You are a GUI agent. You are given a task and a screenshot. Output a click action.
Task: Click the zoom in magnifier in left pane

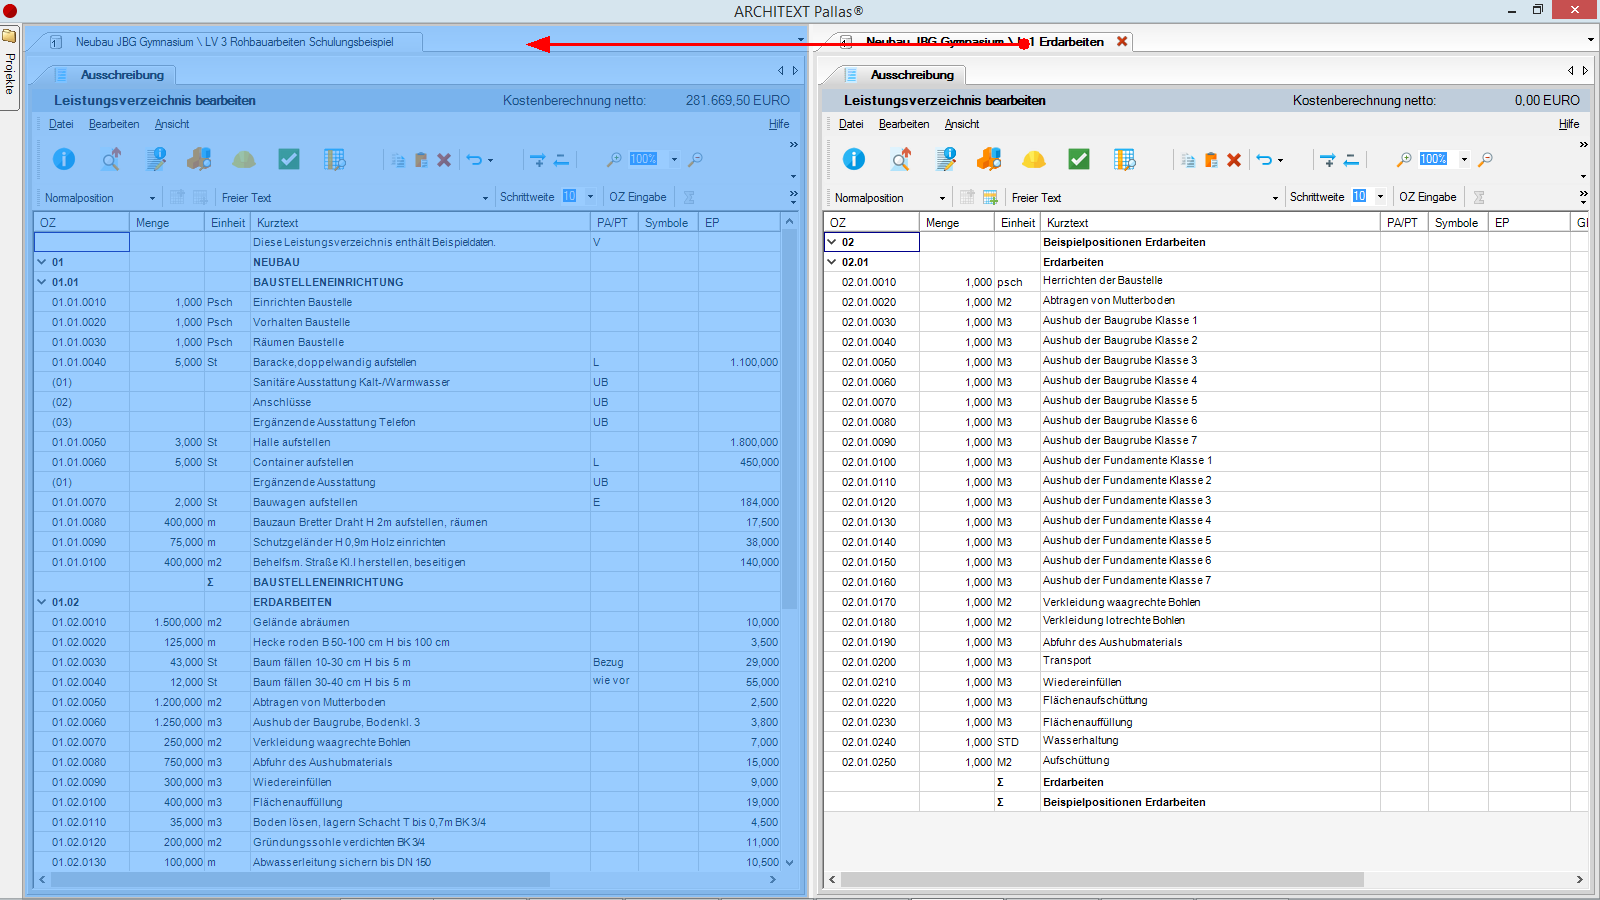(614, 159)
